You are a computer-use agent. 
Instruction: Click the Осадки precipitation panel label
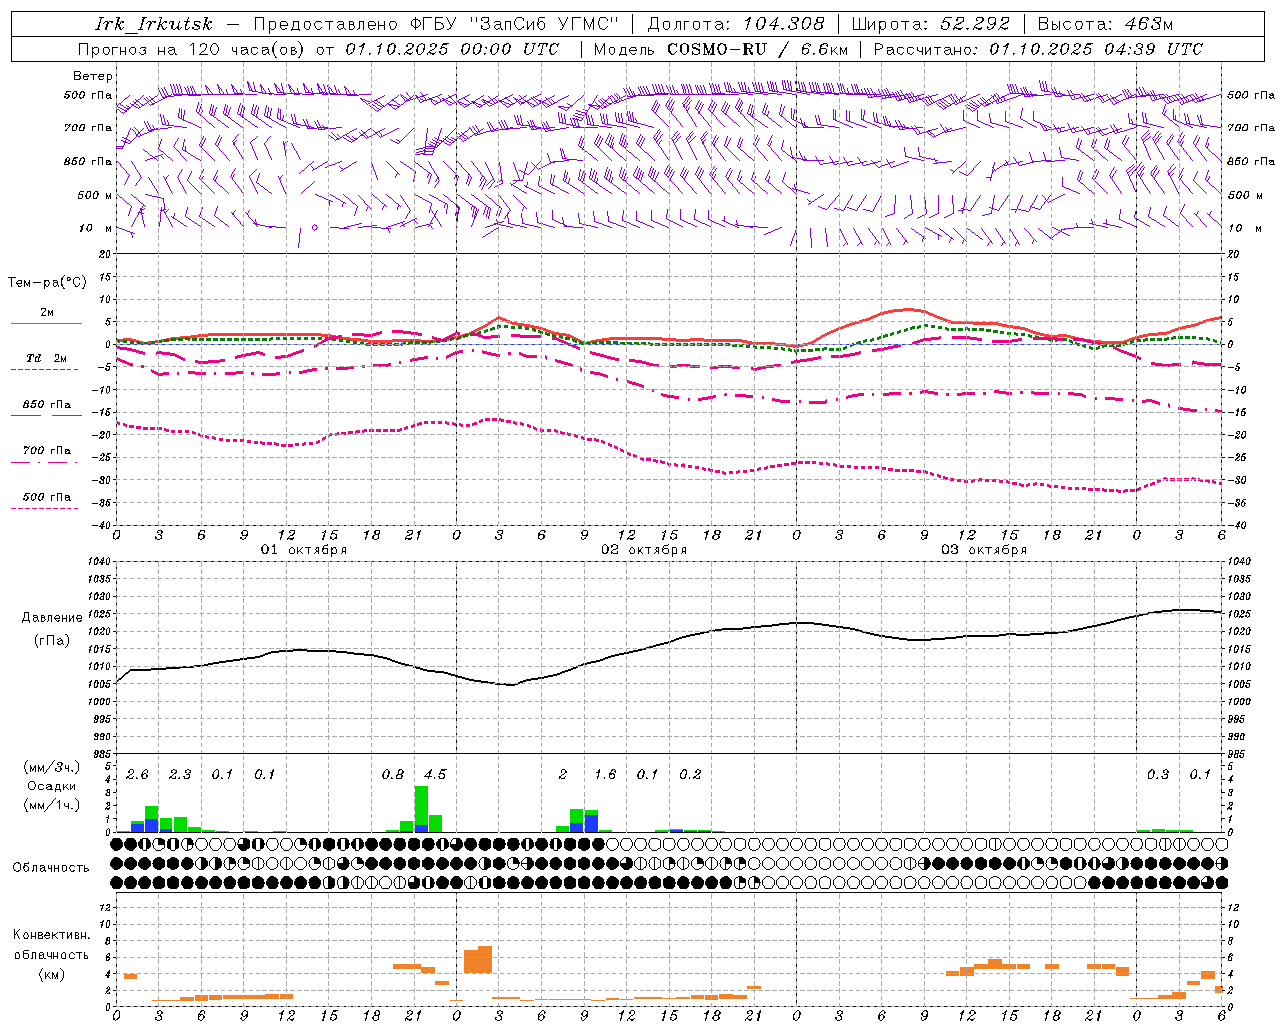click(52, 786)
